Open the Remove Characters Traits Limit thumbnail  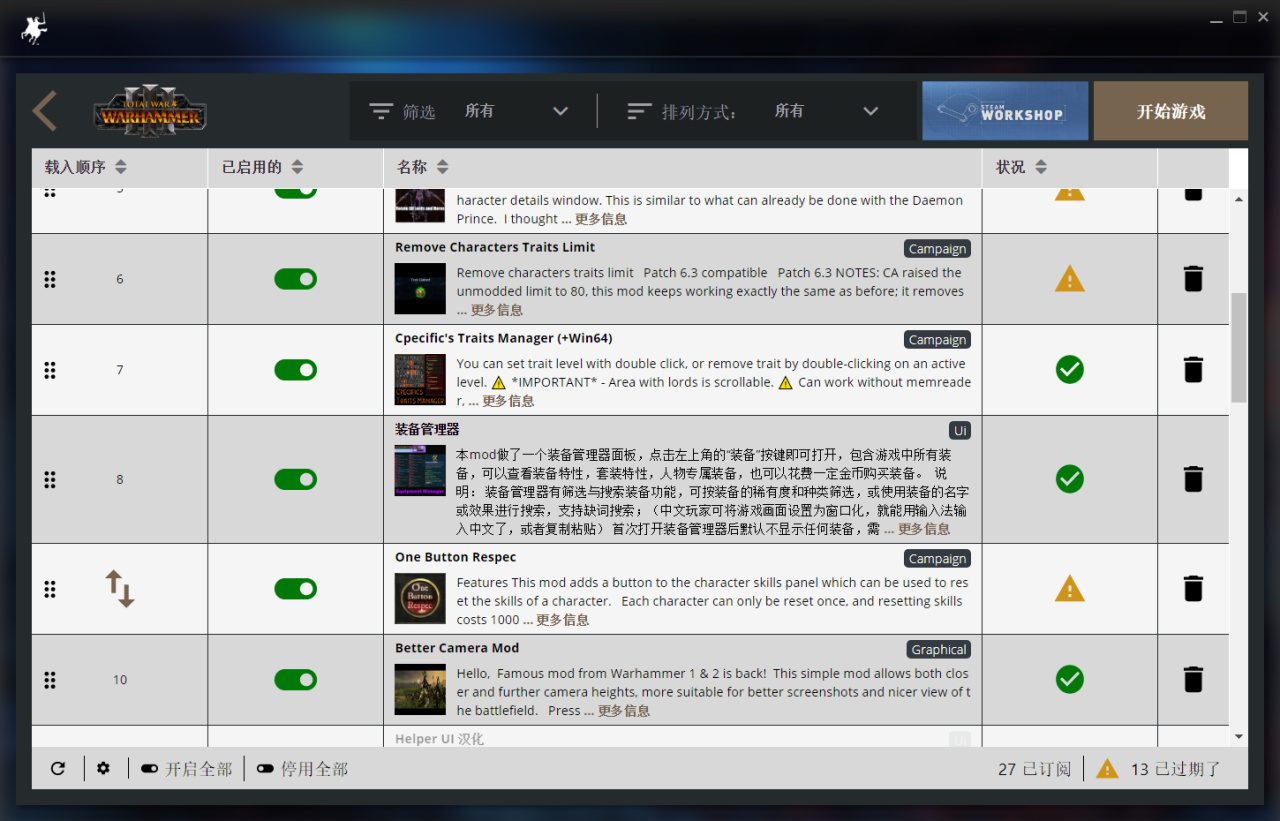[x=420, y=289]
